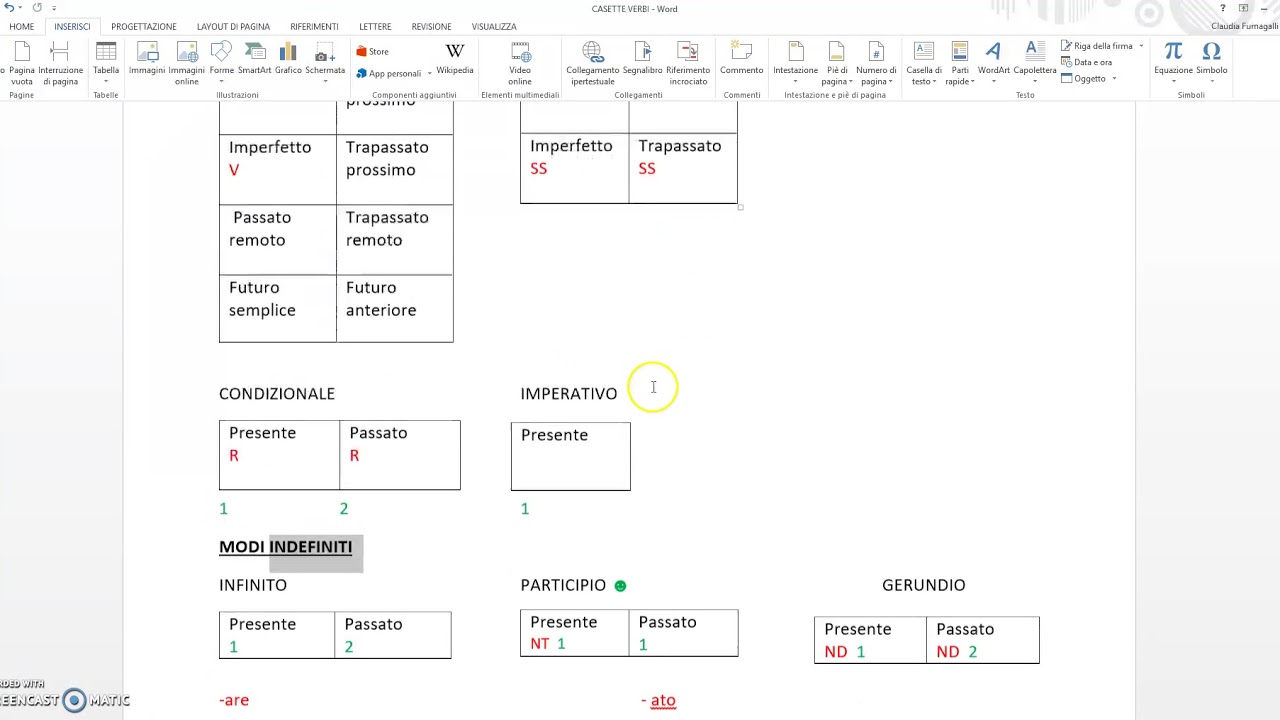Viewport: 1280px width, 720px height.
Task: Click the CONDIZIONALE heading
Action: tap(277, 394)
